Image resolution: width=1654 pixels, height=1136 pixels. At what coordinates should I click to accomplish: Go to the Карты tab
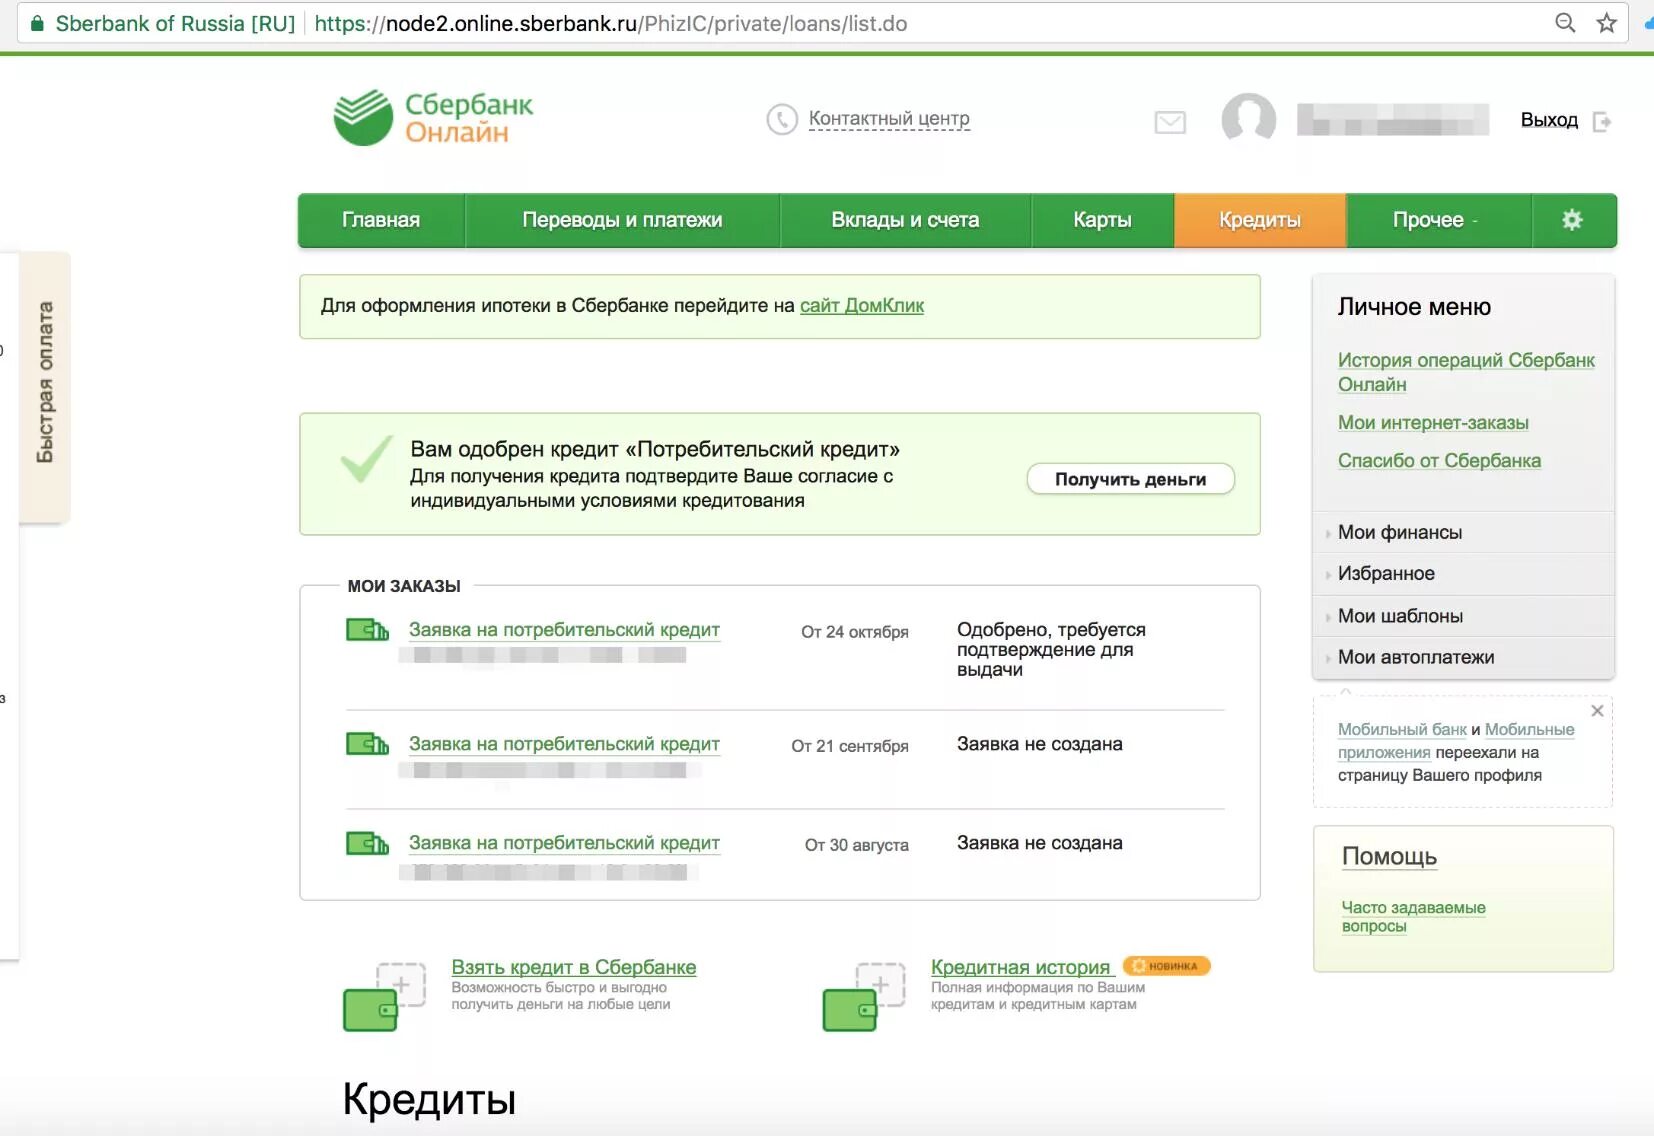(1102, 220)
